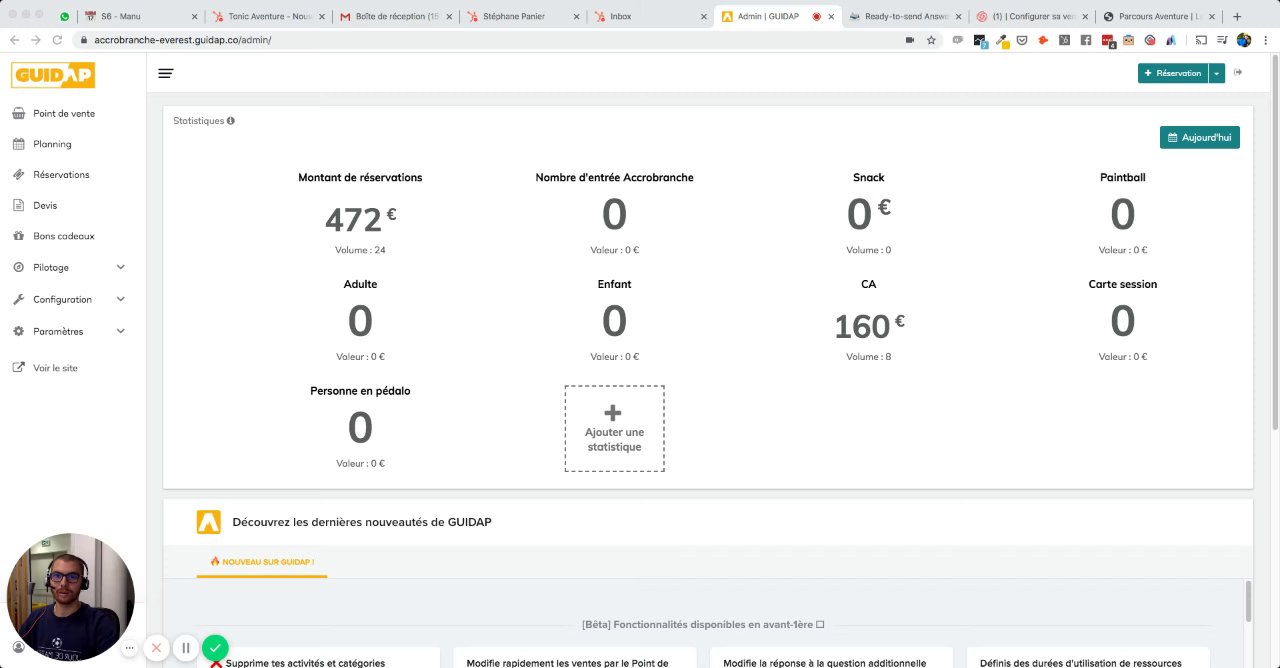Pause the screen recording
Image resolution: width=1280 pixels, height=668 pixels.
tap(186, 648)
